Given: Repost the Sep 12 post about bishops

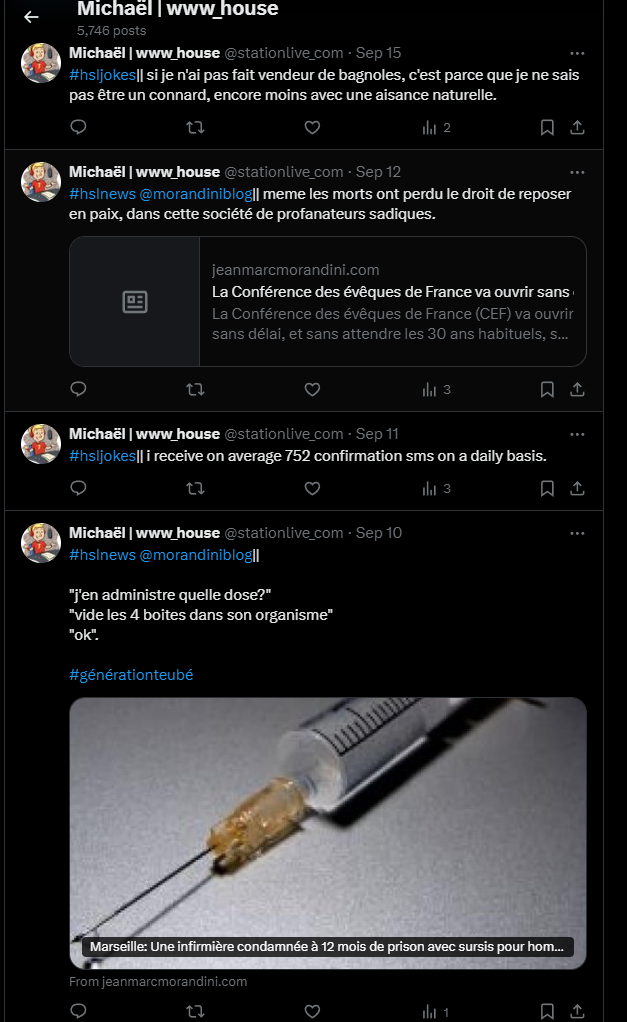Looking at the screenshot, I should 196,389.
